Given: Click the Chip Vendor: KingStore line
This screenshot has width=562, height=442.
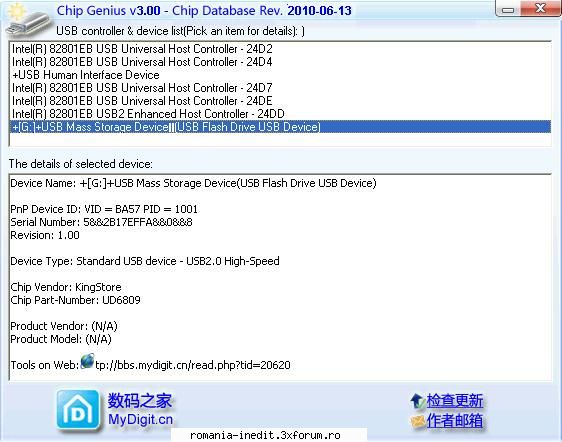Looking at the screenshot, I should pyautogui.click(x=66, y=287).
